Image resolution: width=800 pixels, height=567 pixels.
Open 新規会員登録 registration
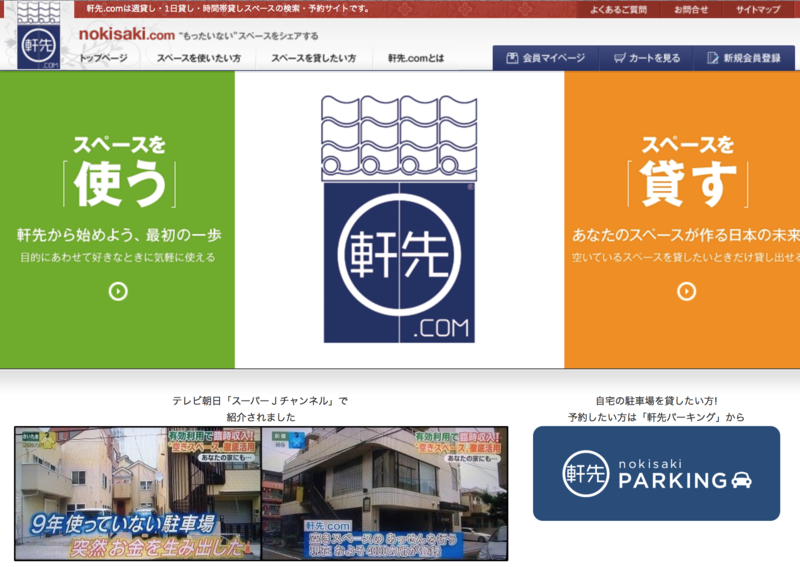744,58
